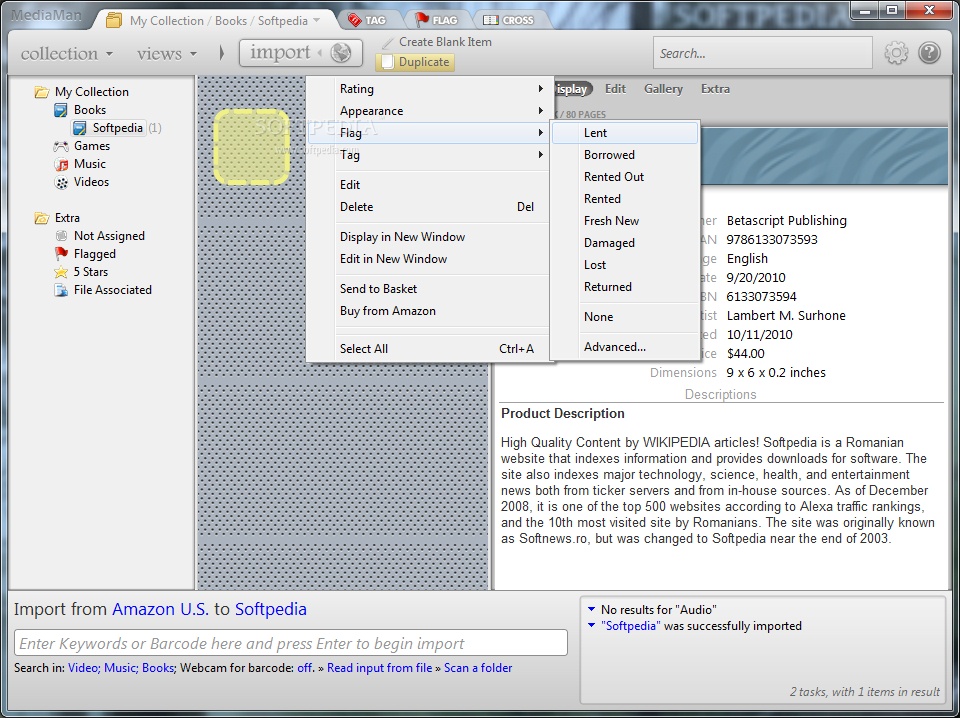
Task: Open the TAG tab
Action: point(367,20)
